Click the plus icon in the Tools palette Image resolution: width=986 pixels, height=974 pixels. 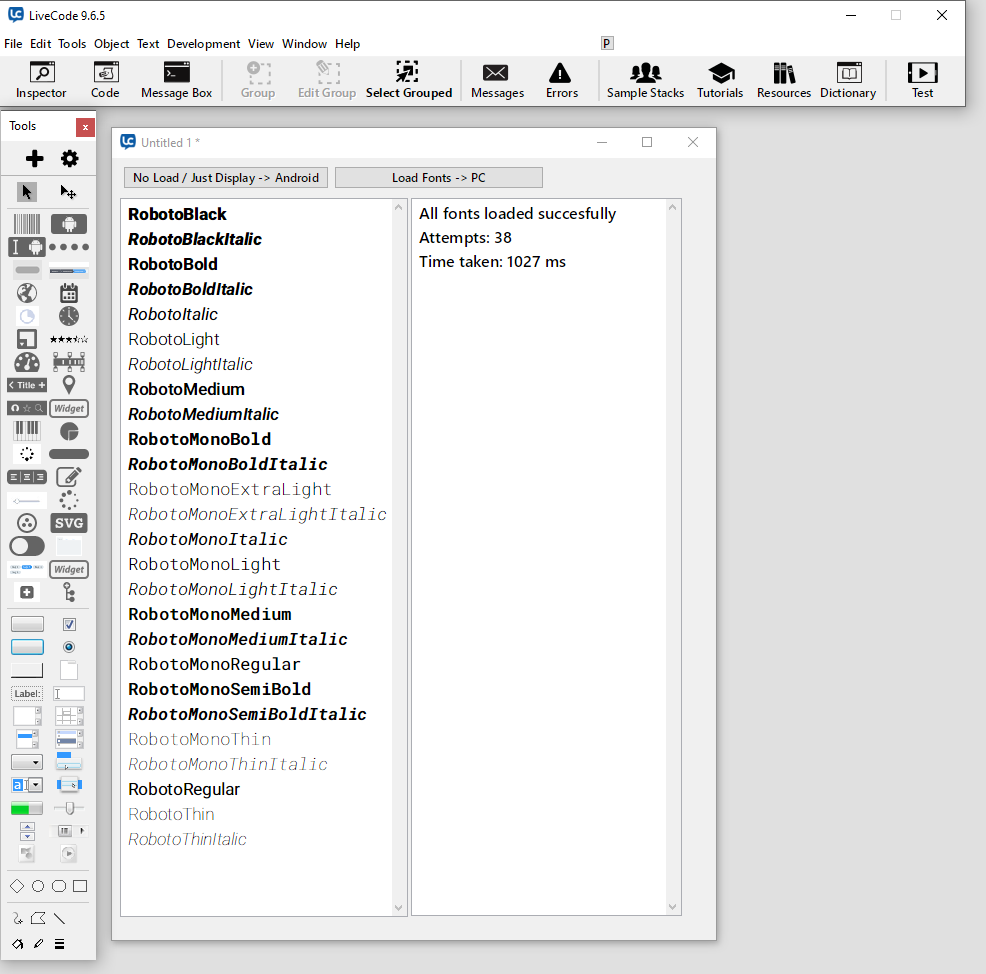pyautogui.click(x=35, y=158)
